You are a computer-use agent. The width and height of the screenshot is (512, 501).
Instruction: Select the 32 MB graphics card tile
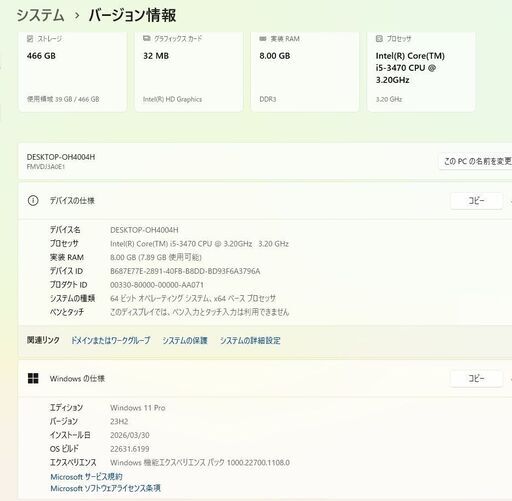[x=189, y=71]
